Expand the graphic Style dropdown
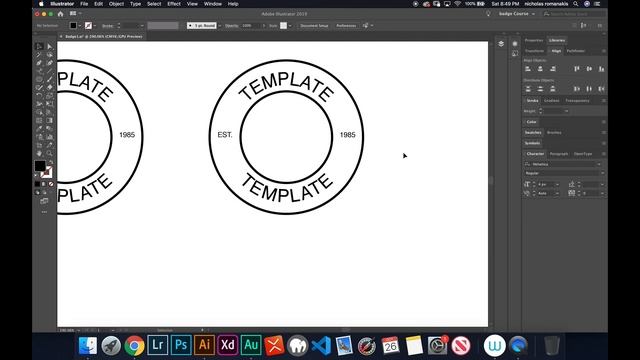The width and height of the screenshot is (640, 360). pos(290,26)
